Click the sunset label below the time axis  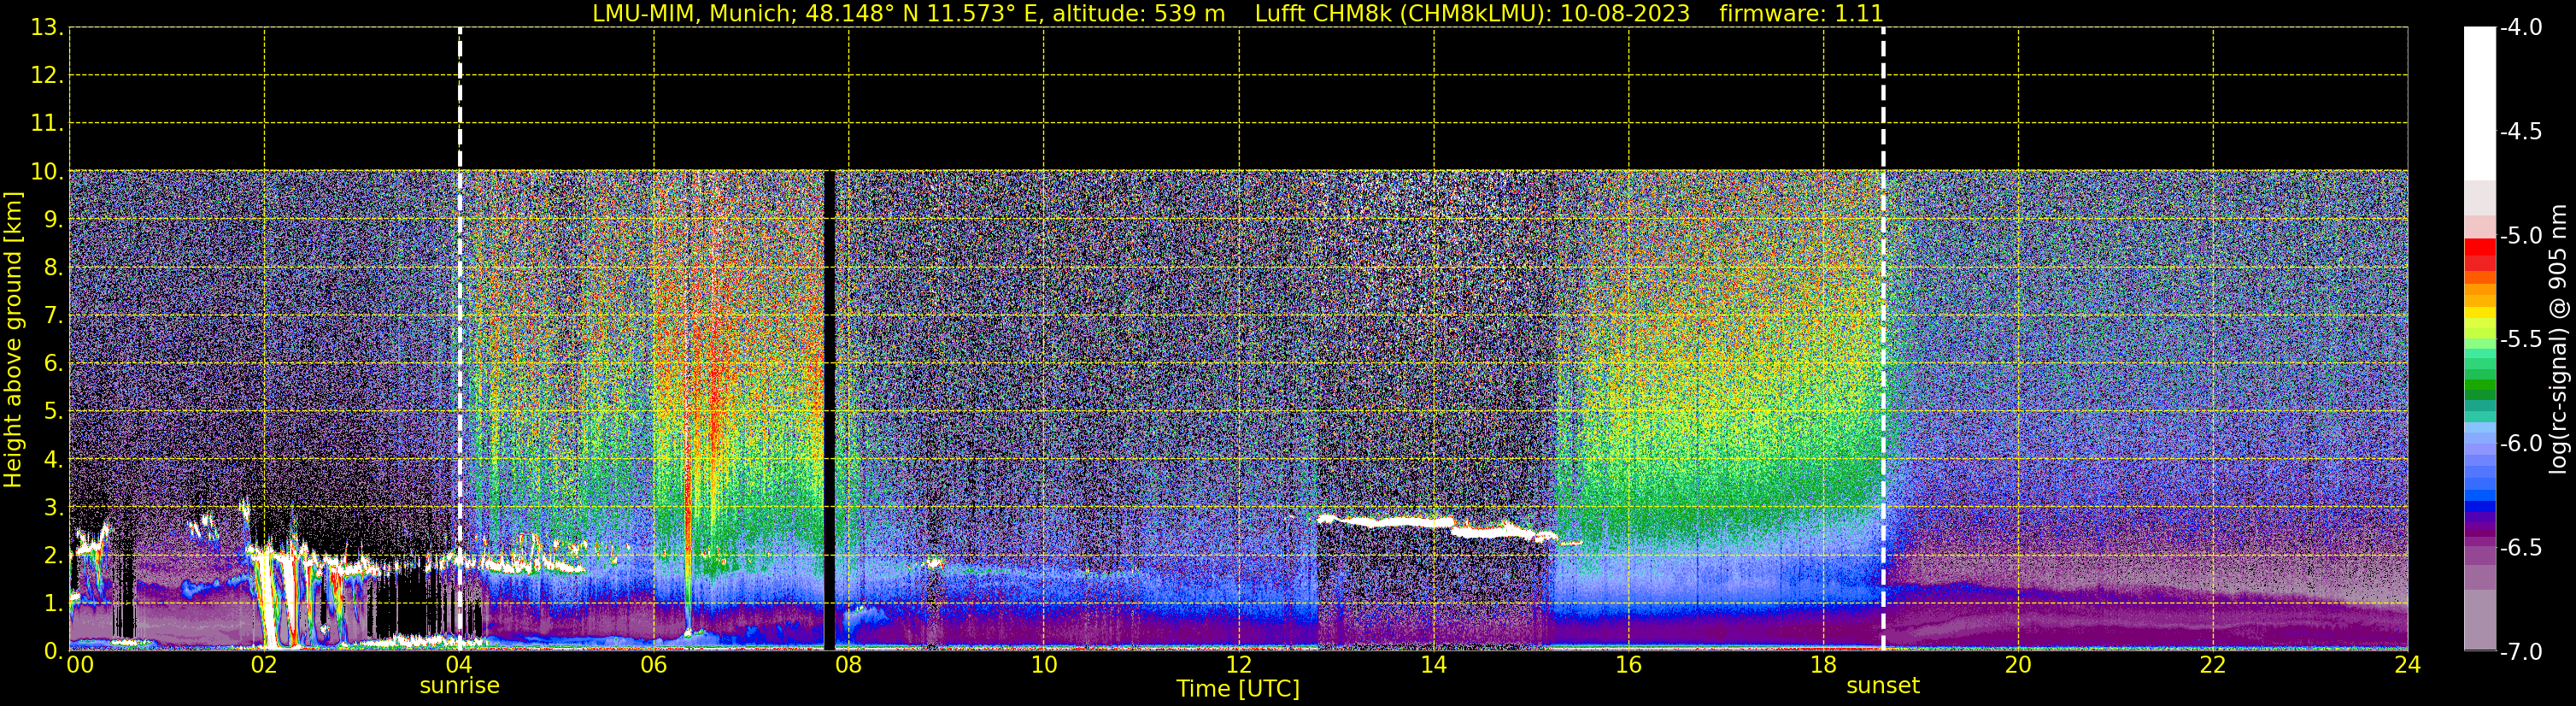[x=1883, y=686]
